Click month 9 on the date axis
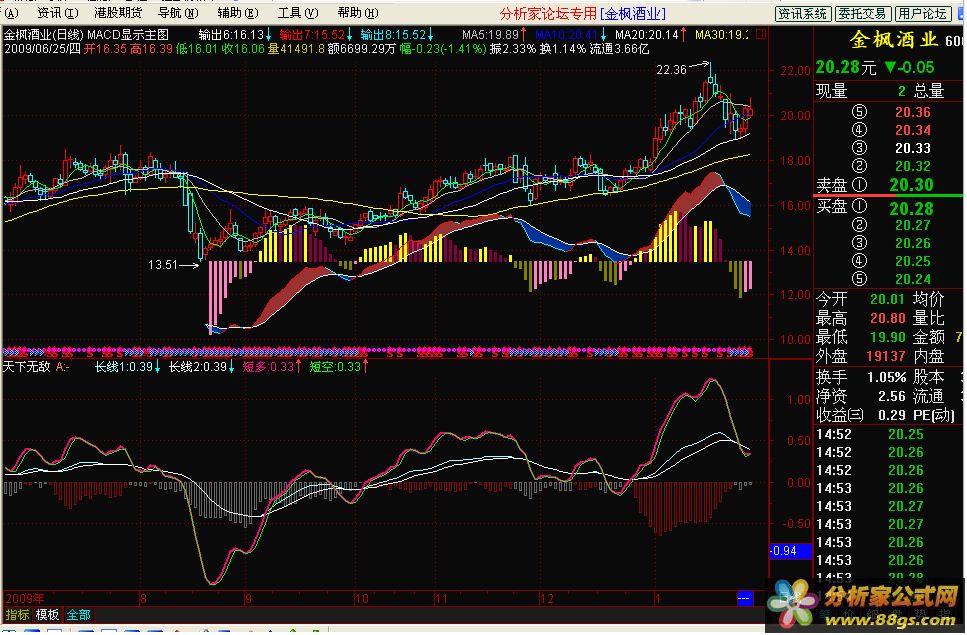The image size is (967, 635). (x=248, y=598)
